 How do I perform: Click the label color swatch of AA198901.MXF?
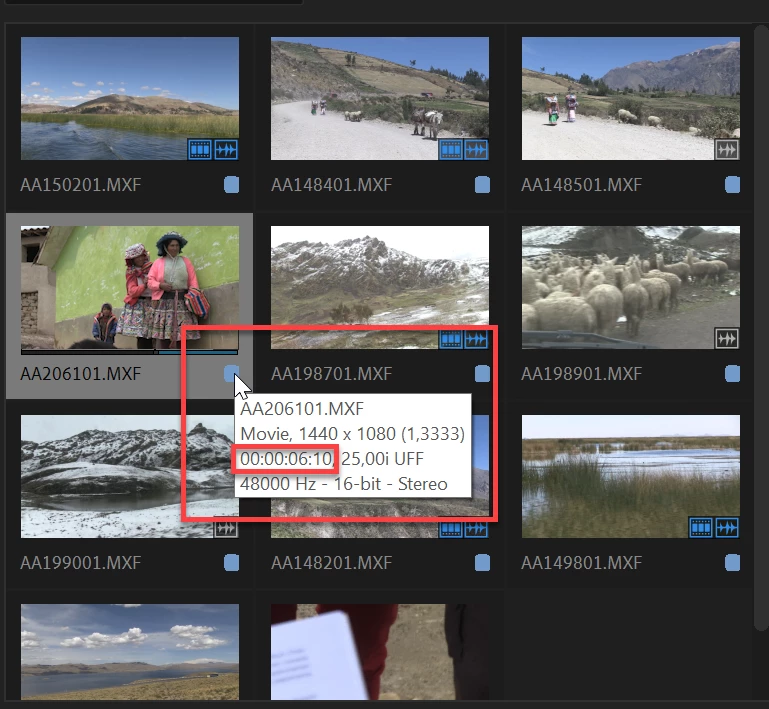[x=733, y=374]
